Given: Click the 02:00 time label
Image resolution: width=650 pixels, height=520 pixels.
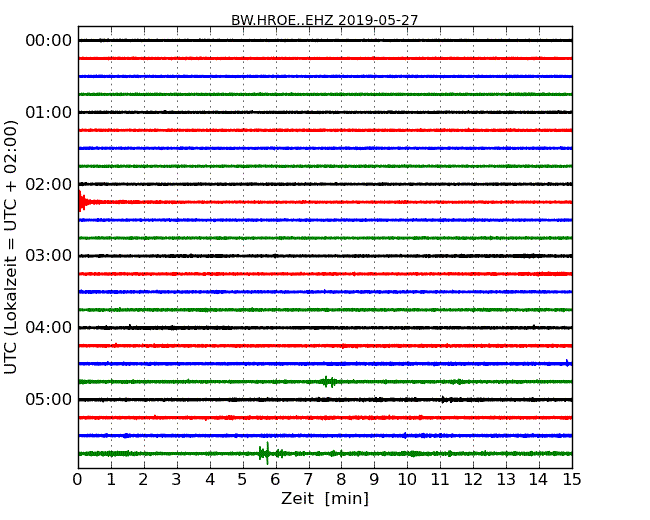Looking at the screenshot, I should pos(49,184).
